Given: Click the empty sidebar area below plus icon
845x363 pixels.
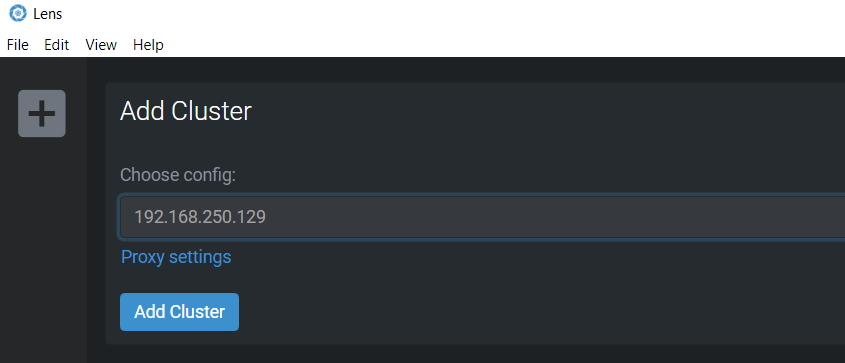Looking at the screenshot, I should click(43, 248).
